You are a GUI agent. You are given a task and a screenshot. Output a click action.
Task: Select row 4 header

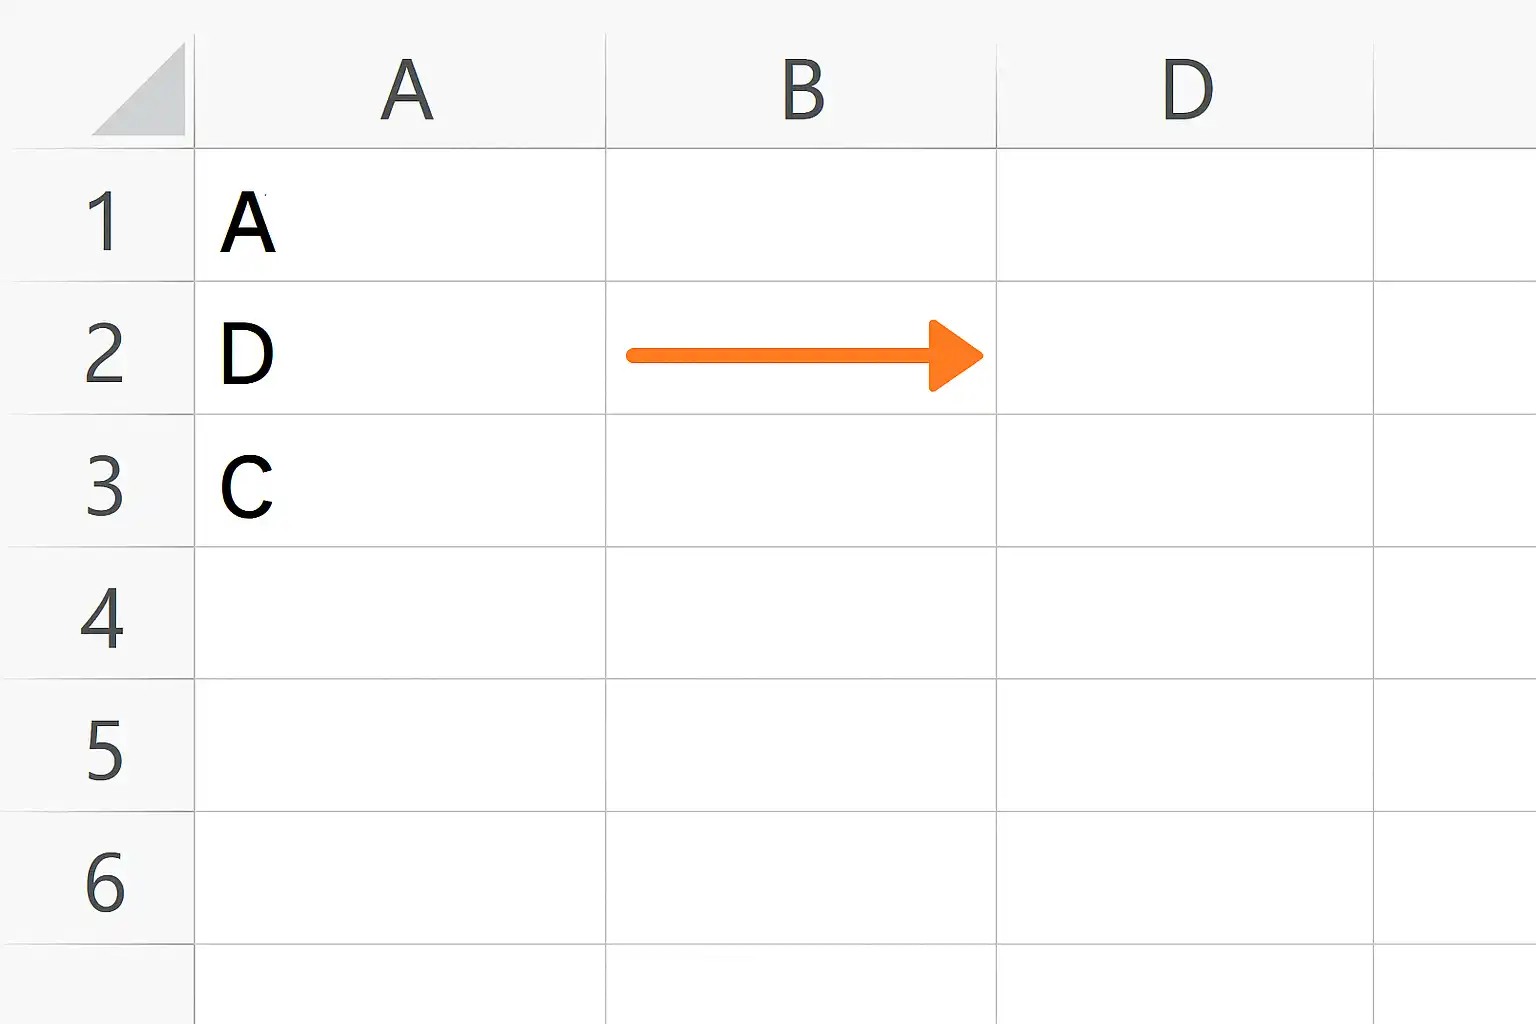click(100, 613)
